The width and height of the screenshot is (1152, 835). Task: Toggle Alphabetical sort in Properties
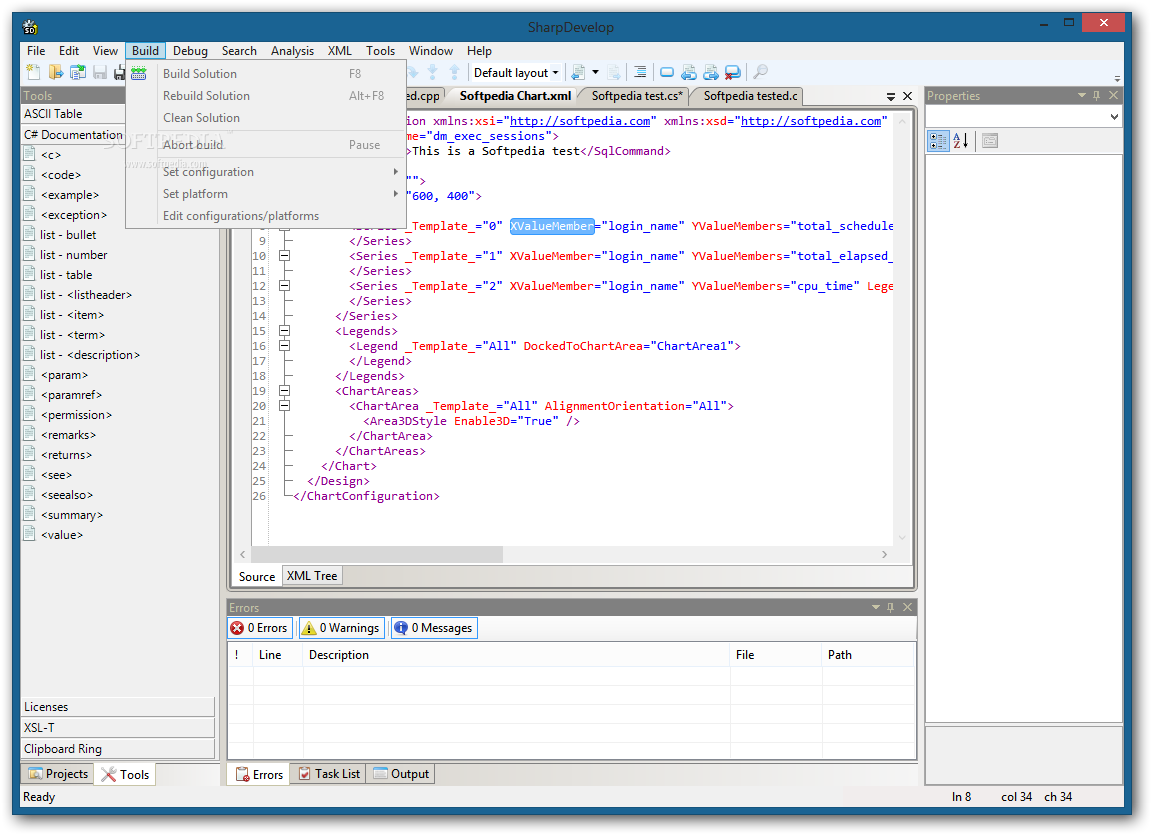[960, 141]
